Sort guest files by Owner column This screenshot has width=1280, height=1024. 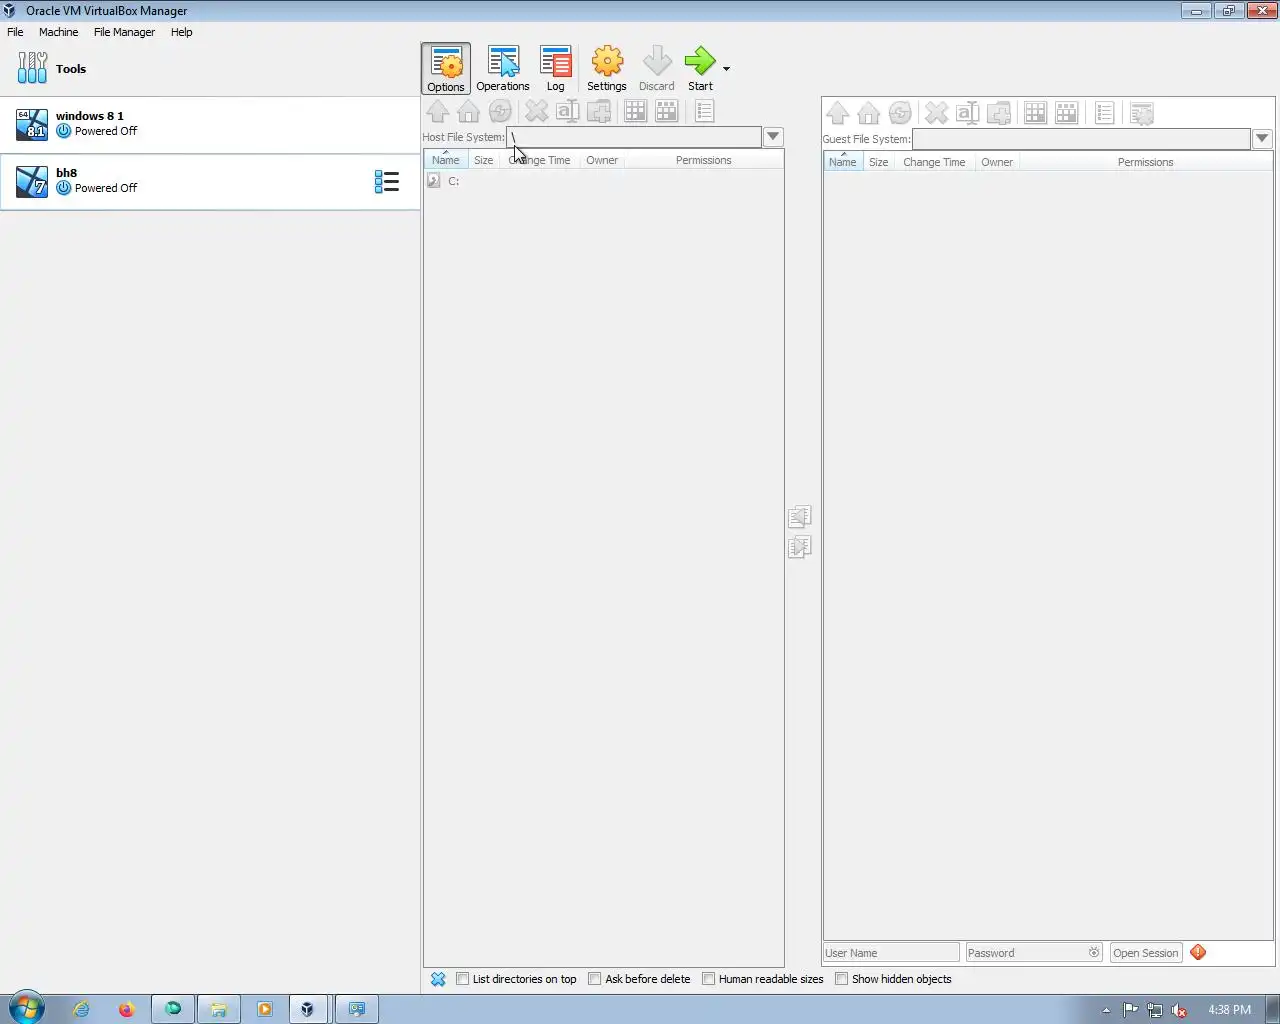point(997,162)
